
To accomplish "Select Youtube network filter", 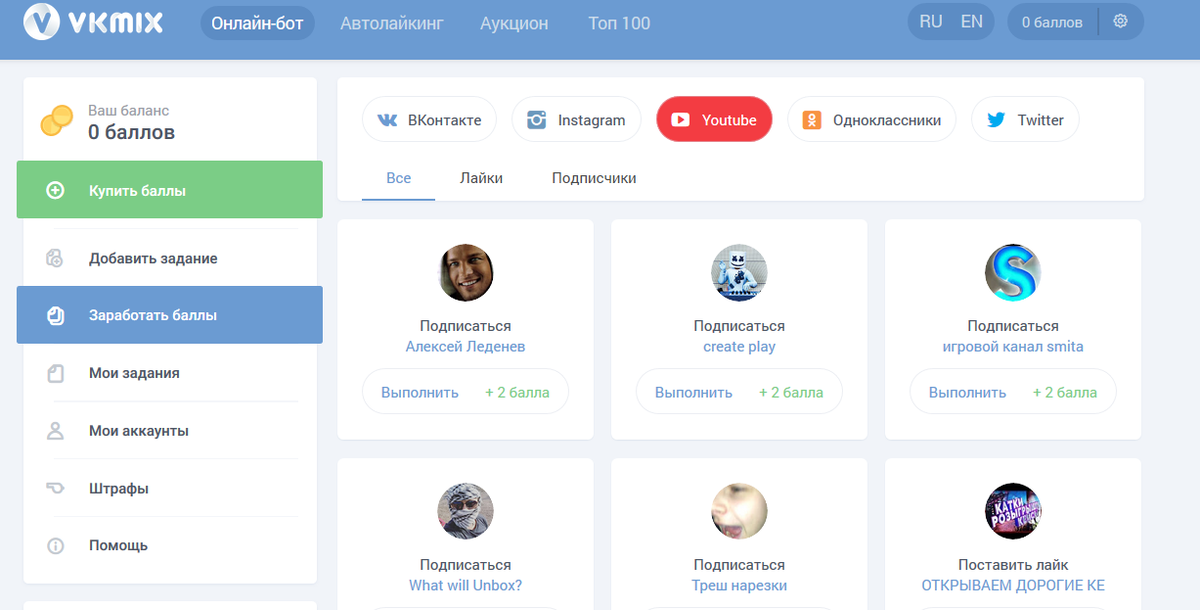I will (714, 120).
